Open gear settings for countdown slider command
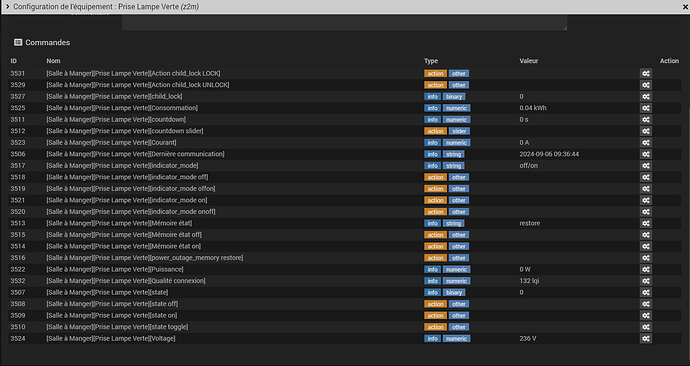Viewport: 690px width, 366px height. (x=646, y=131)
